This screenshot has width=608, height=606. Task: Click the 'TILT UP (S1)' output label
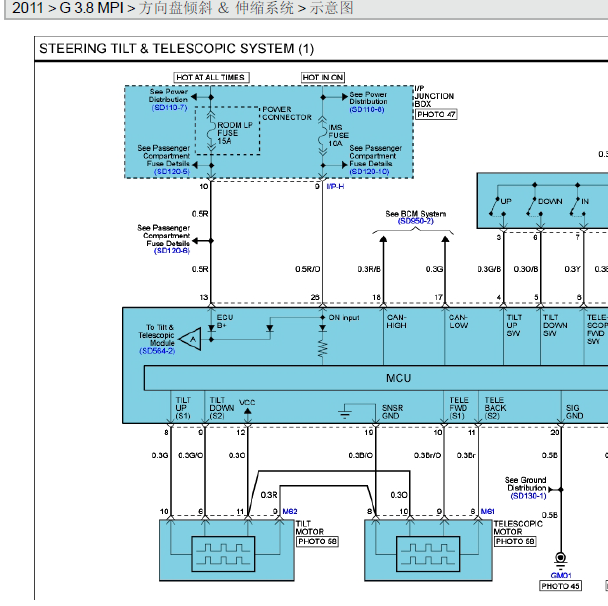[183, 408]
